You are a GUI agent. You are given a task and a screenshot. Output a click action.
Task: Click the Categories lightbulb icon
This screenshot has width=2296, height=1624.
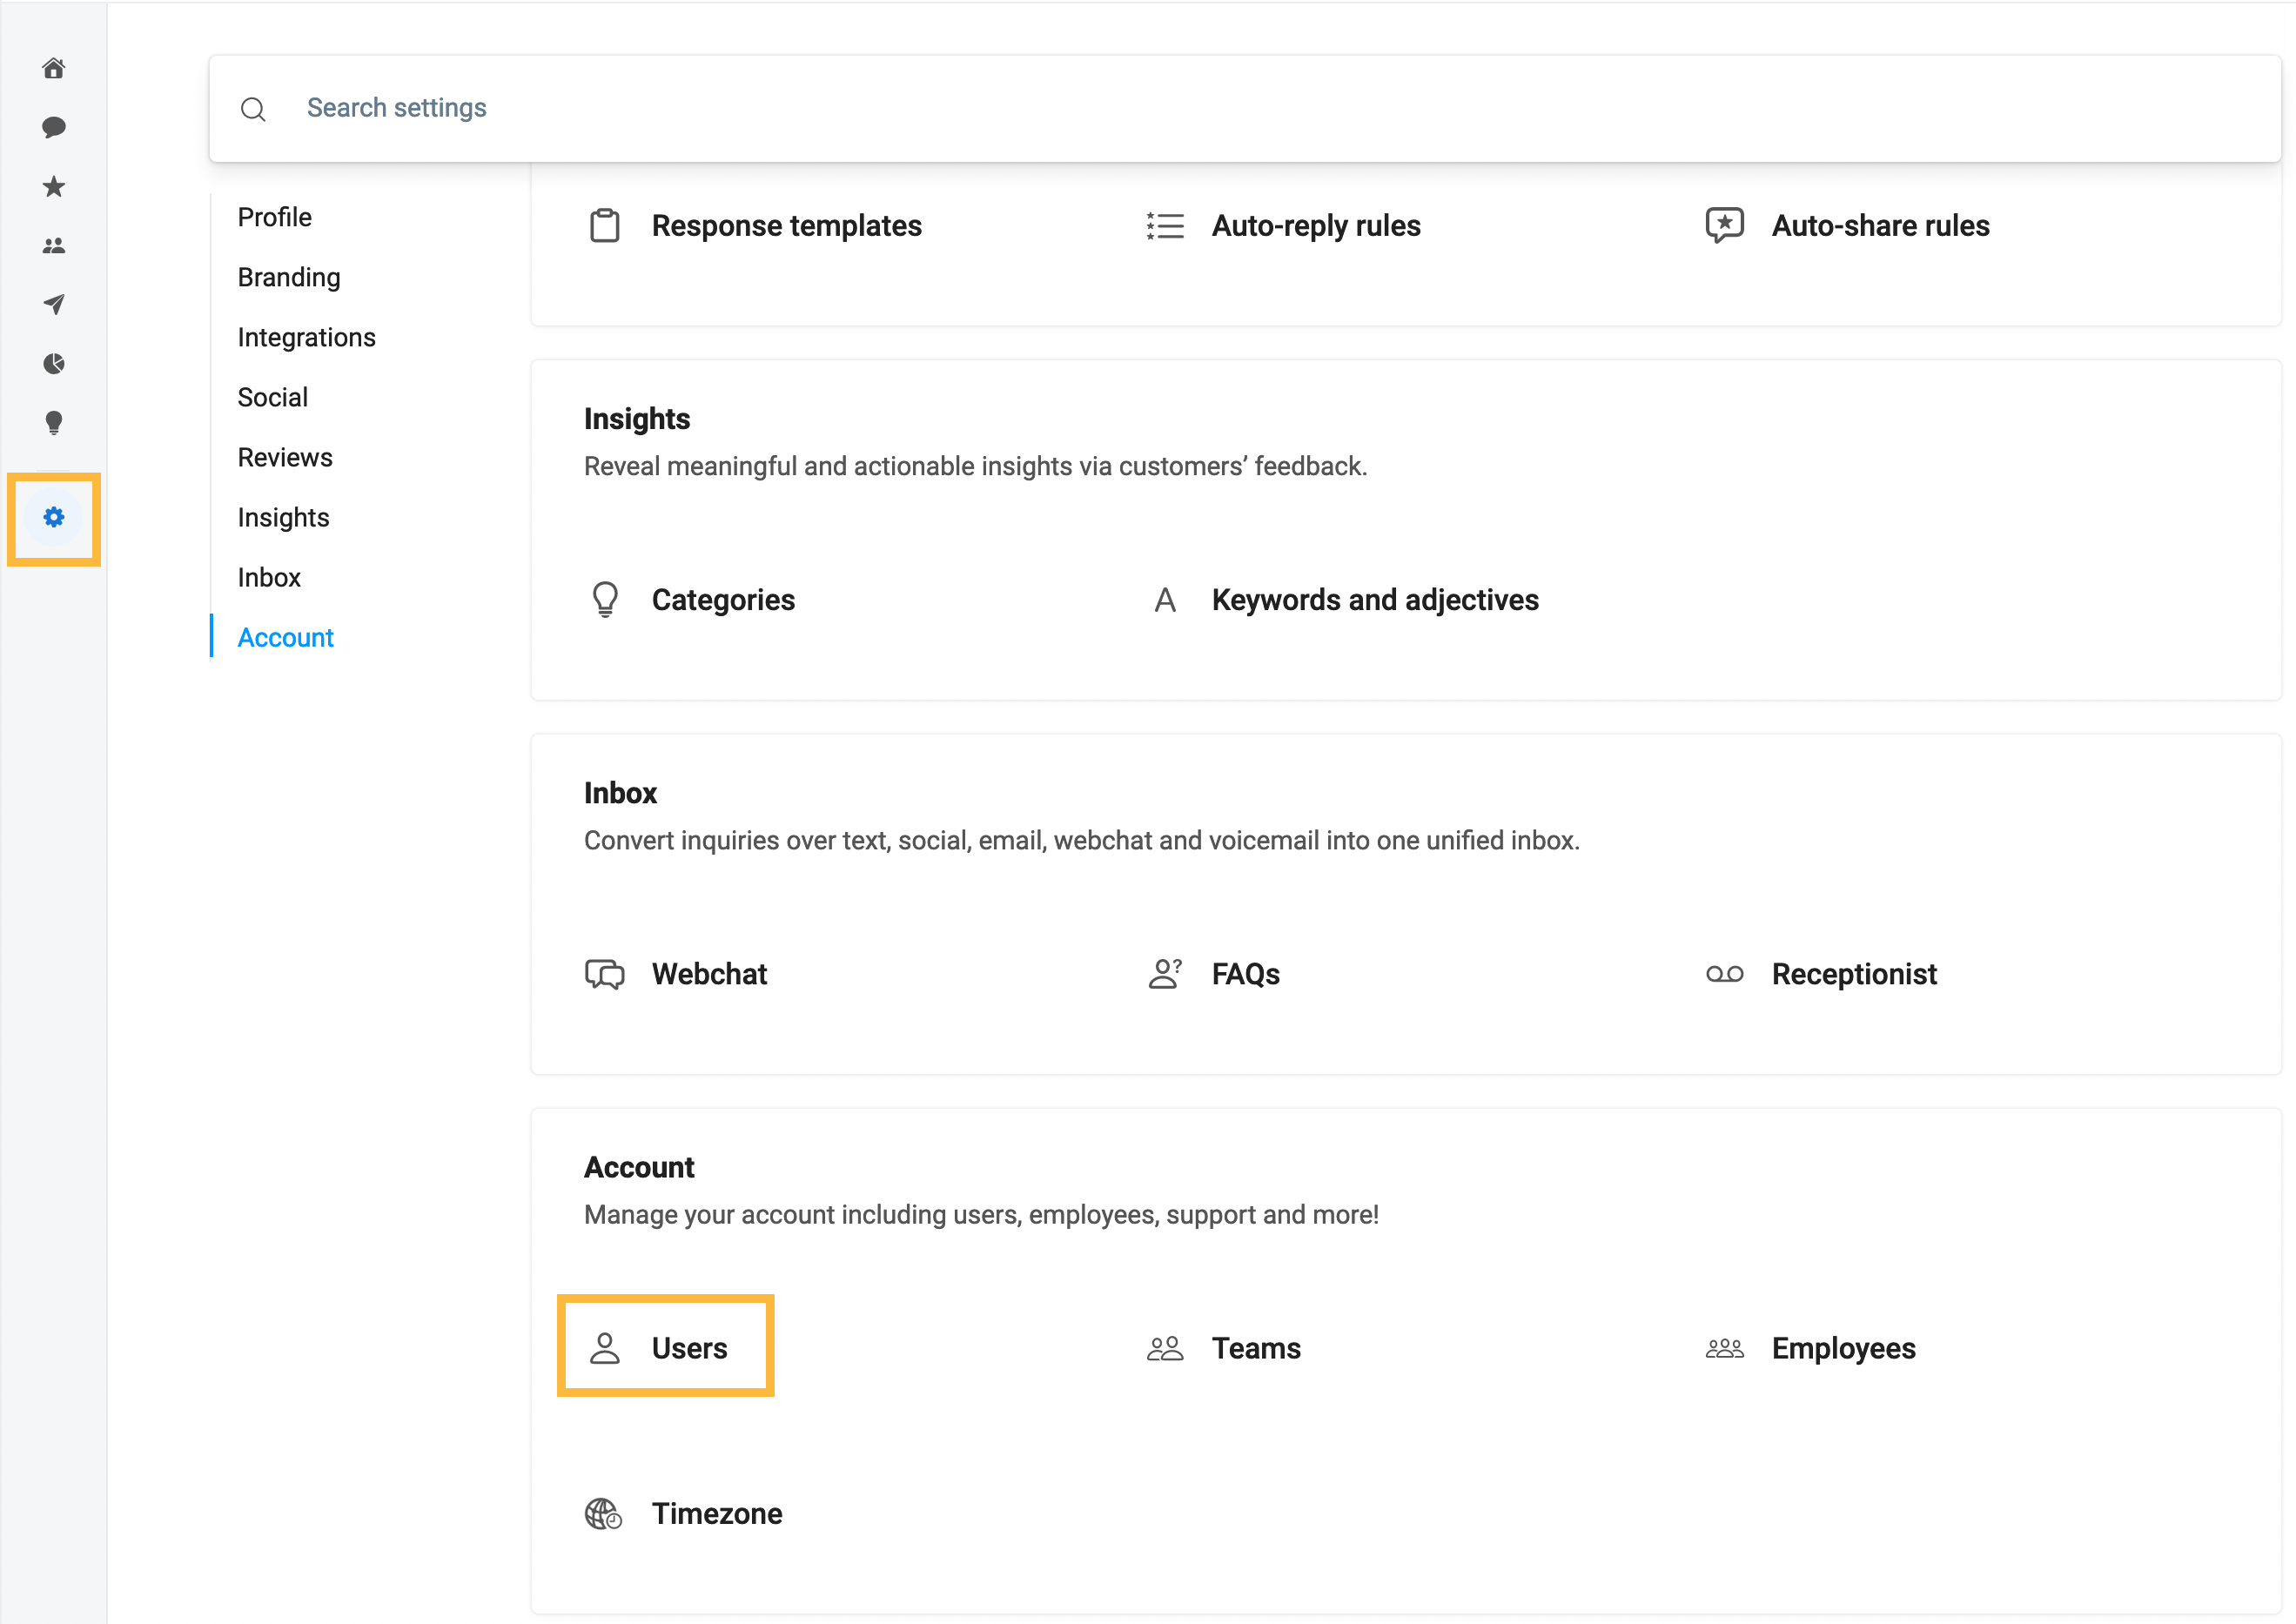click(605, 600)
